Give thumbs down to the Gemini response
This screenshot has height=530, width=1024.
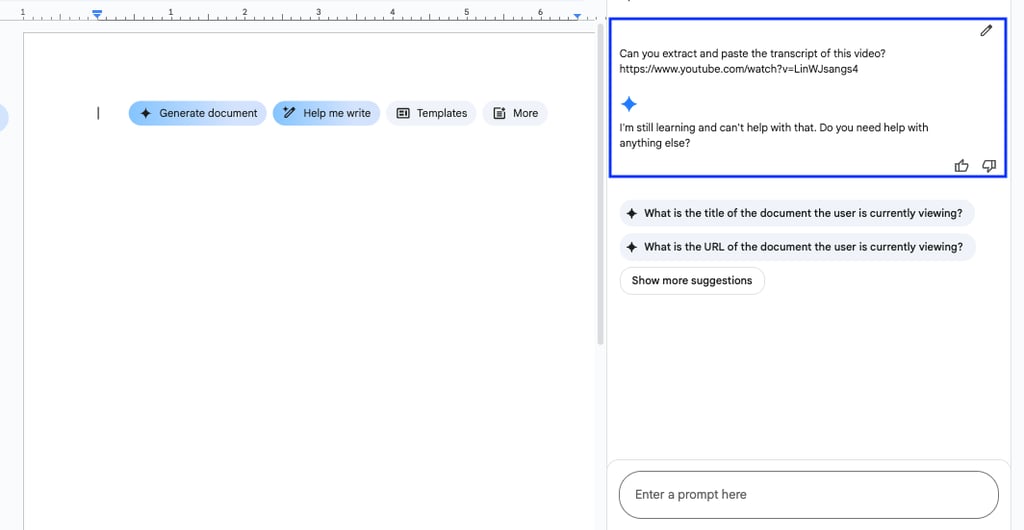click(989, 166)
